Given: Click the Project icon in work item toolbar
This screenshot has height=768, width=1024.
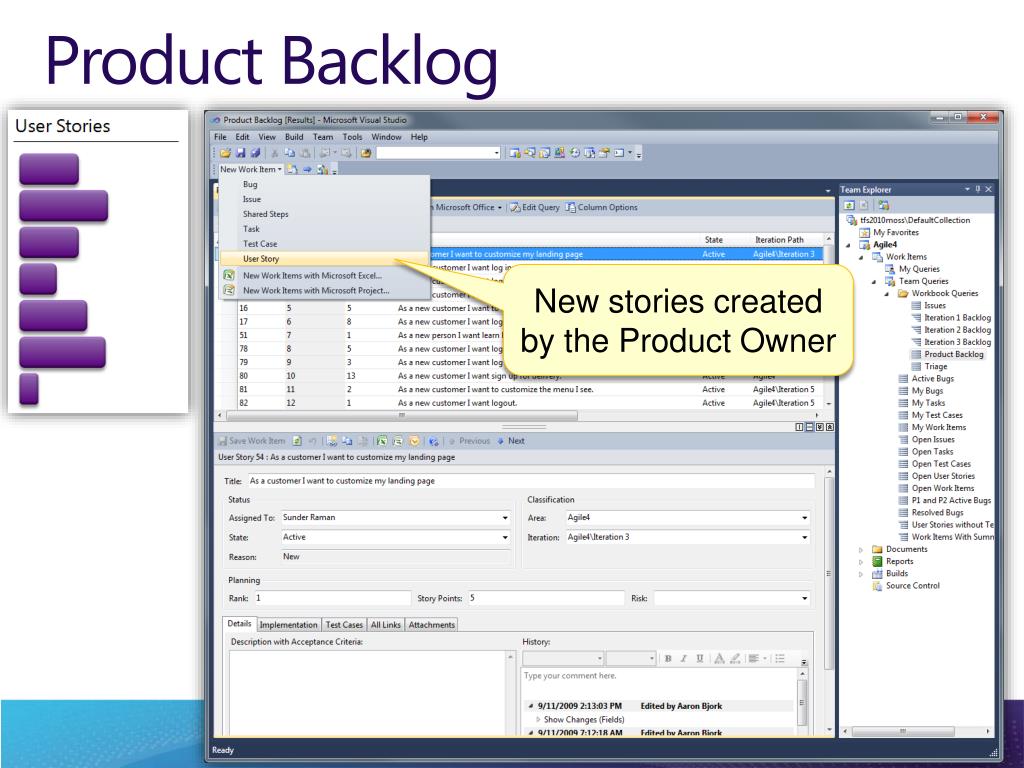Looking at the screenshot, I should coord(398,441).
